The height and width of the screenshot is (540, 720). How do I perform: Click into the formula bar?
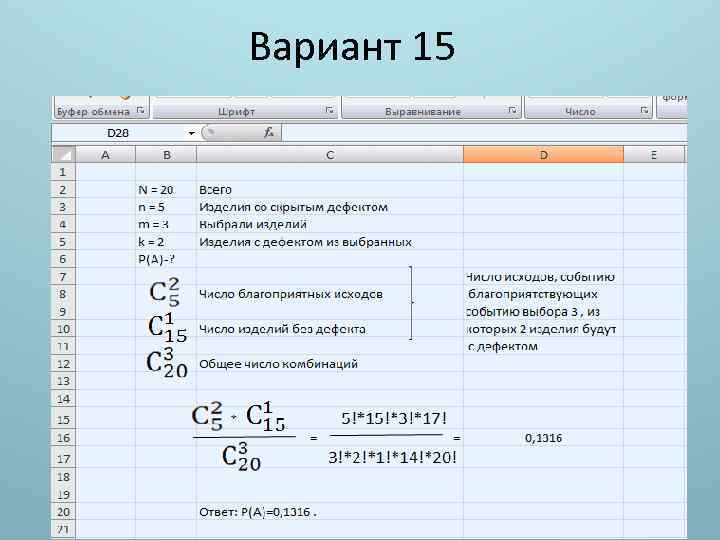click(x=484, y=133)
